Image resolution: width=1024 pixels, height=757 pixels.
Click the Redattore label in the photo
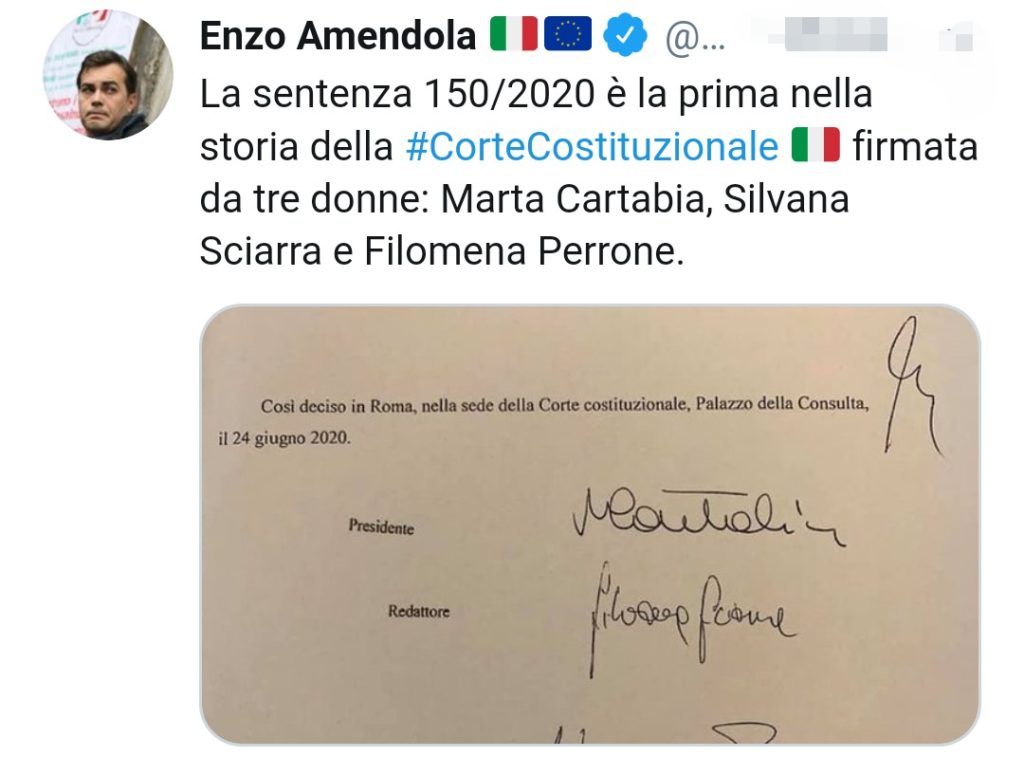coord(419,611)
